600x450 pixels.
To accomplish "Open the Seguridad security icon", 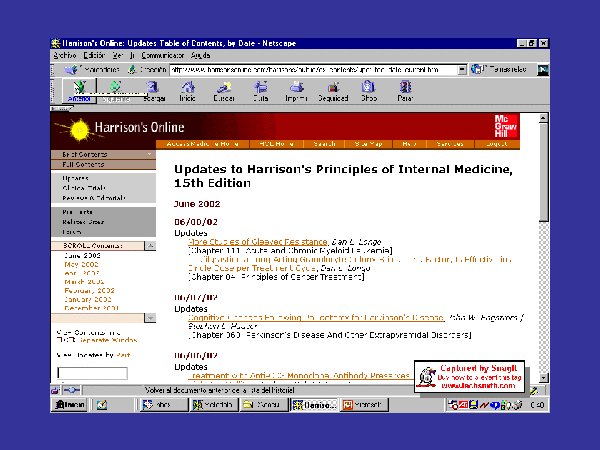I will click(333, 91).
